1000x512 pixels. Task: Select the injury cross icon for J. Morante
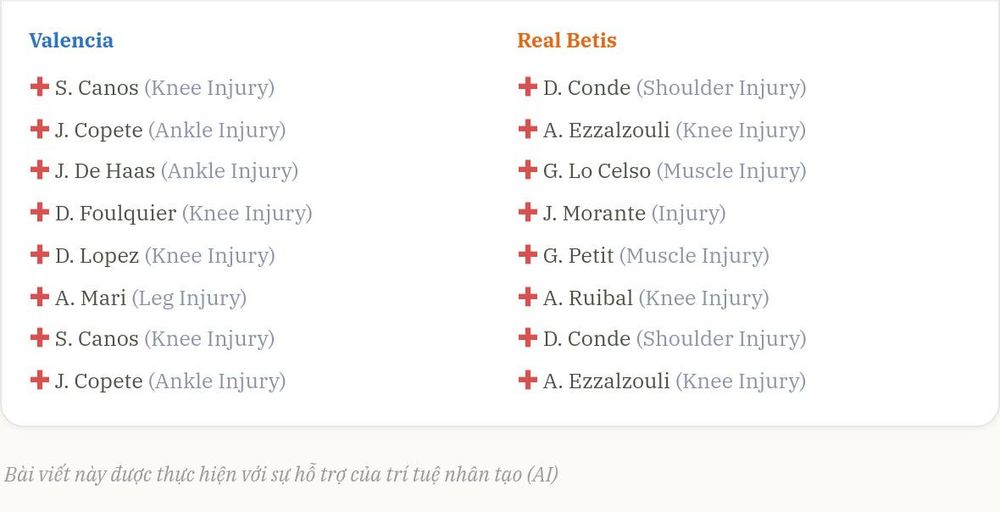coord(527,212)
